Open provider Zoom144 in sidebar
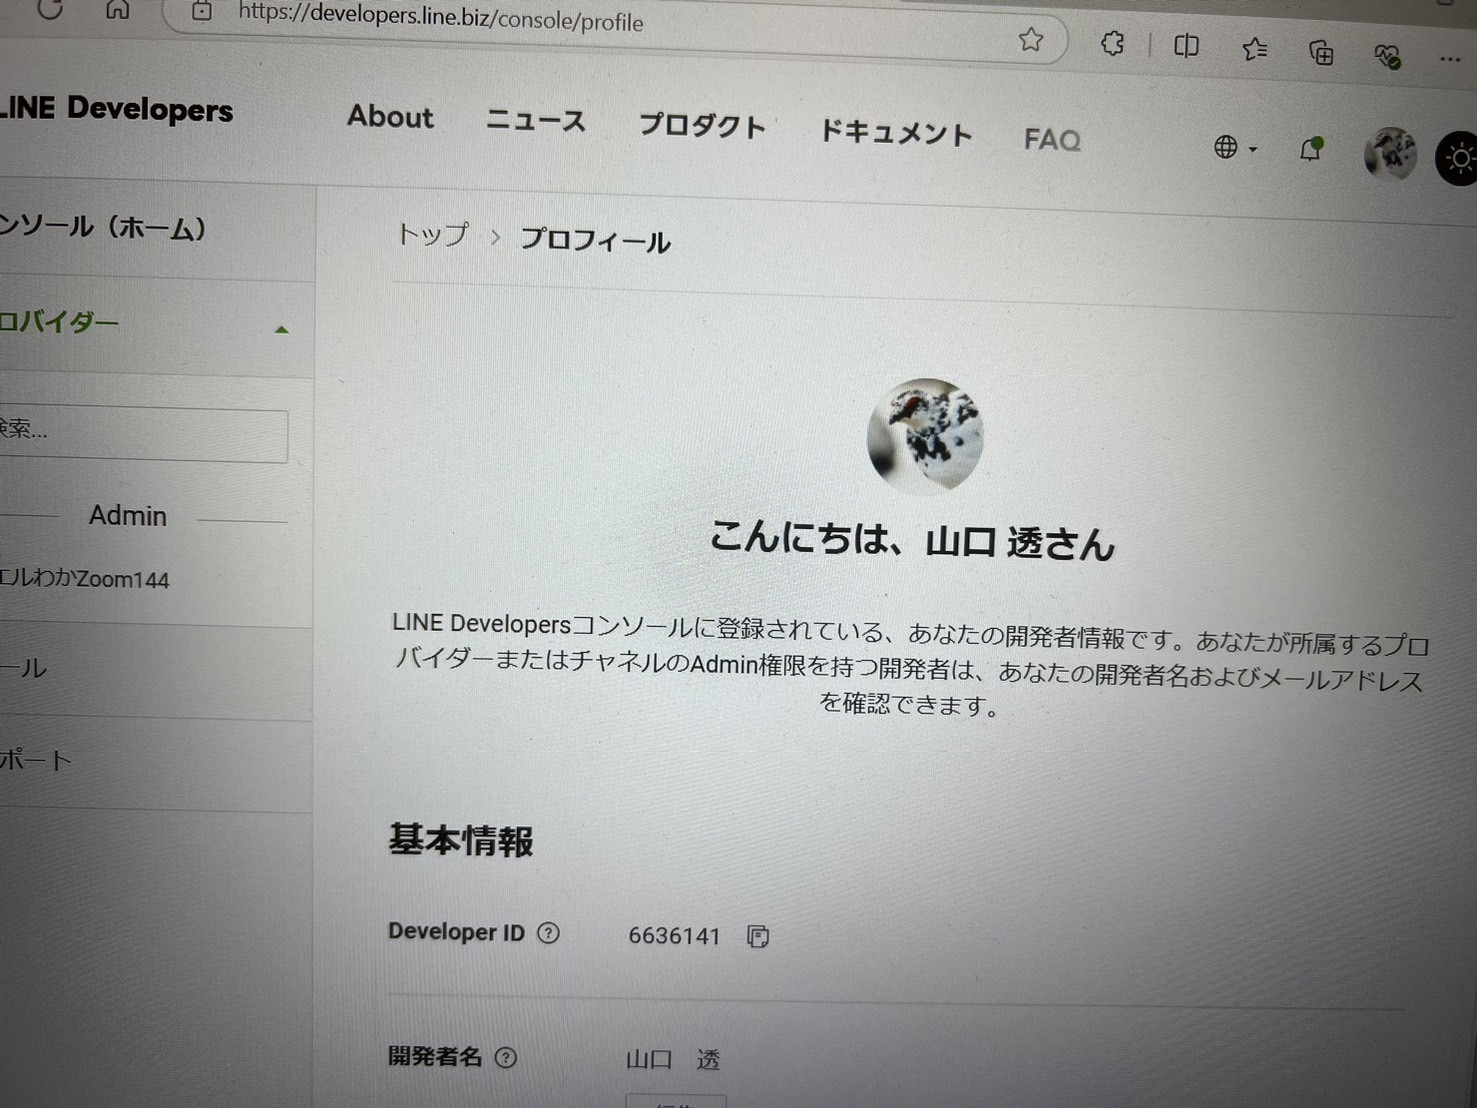The height and width of the screenshot is (1108, 1477). 85,579
